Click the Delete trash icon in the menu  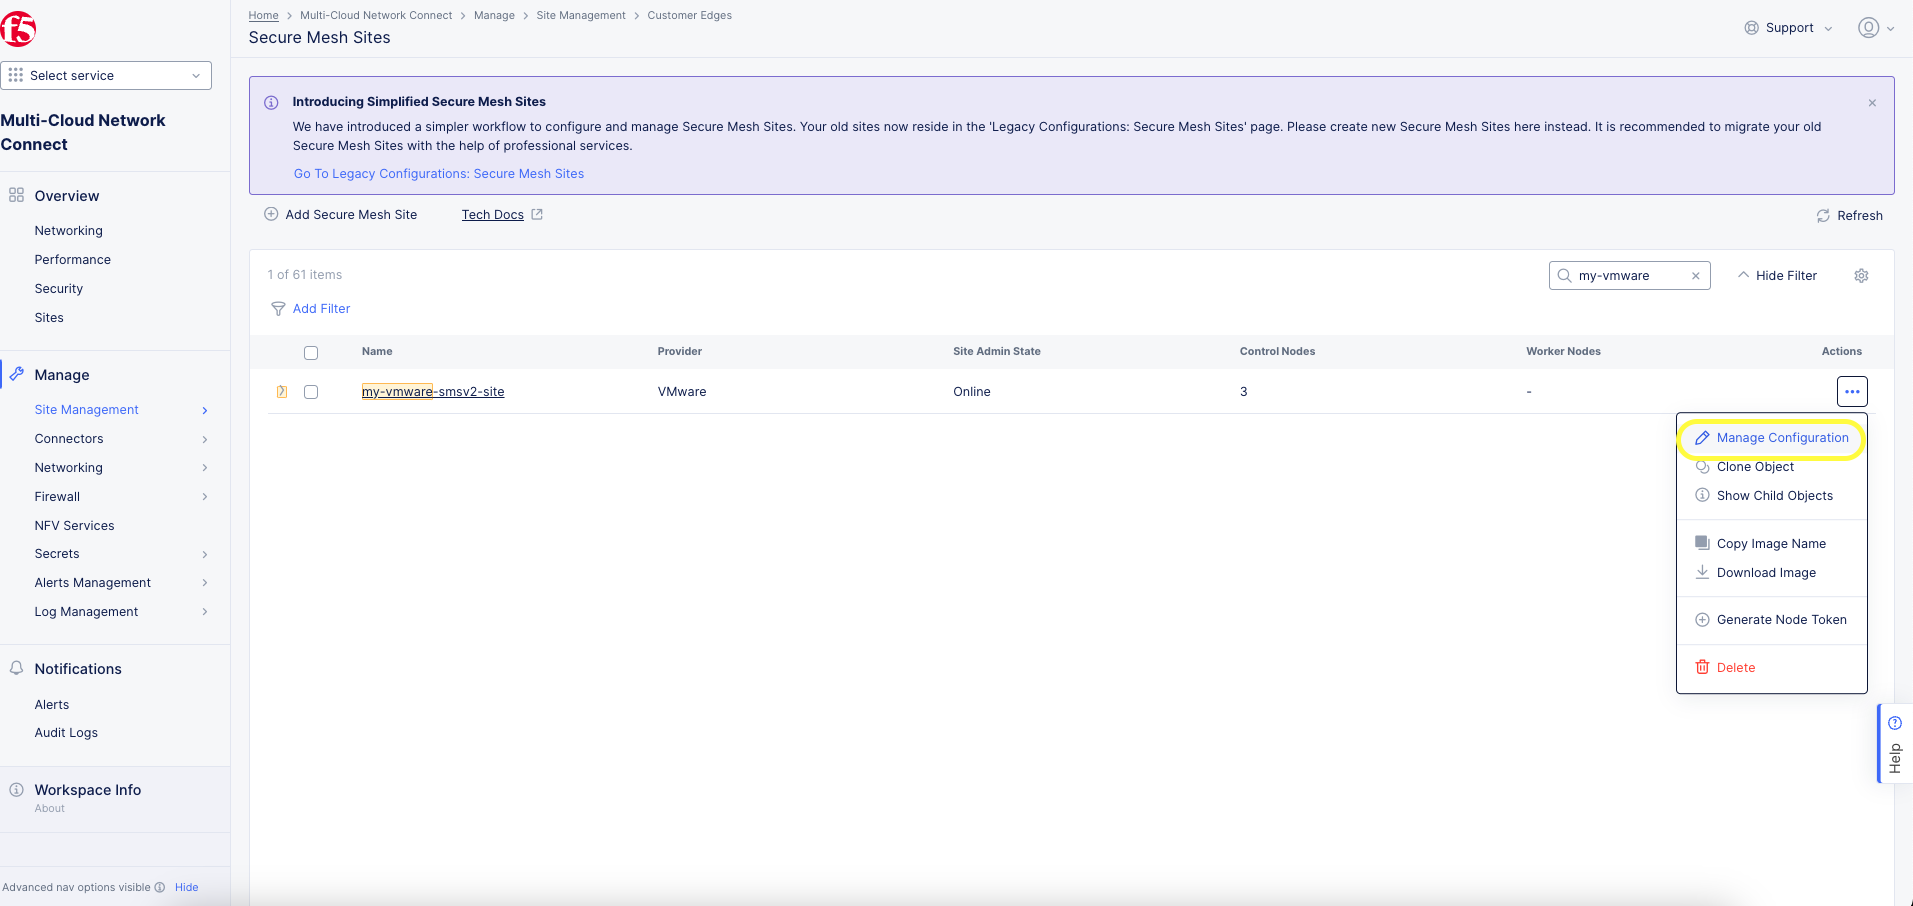tap(1702, 667)
